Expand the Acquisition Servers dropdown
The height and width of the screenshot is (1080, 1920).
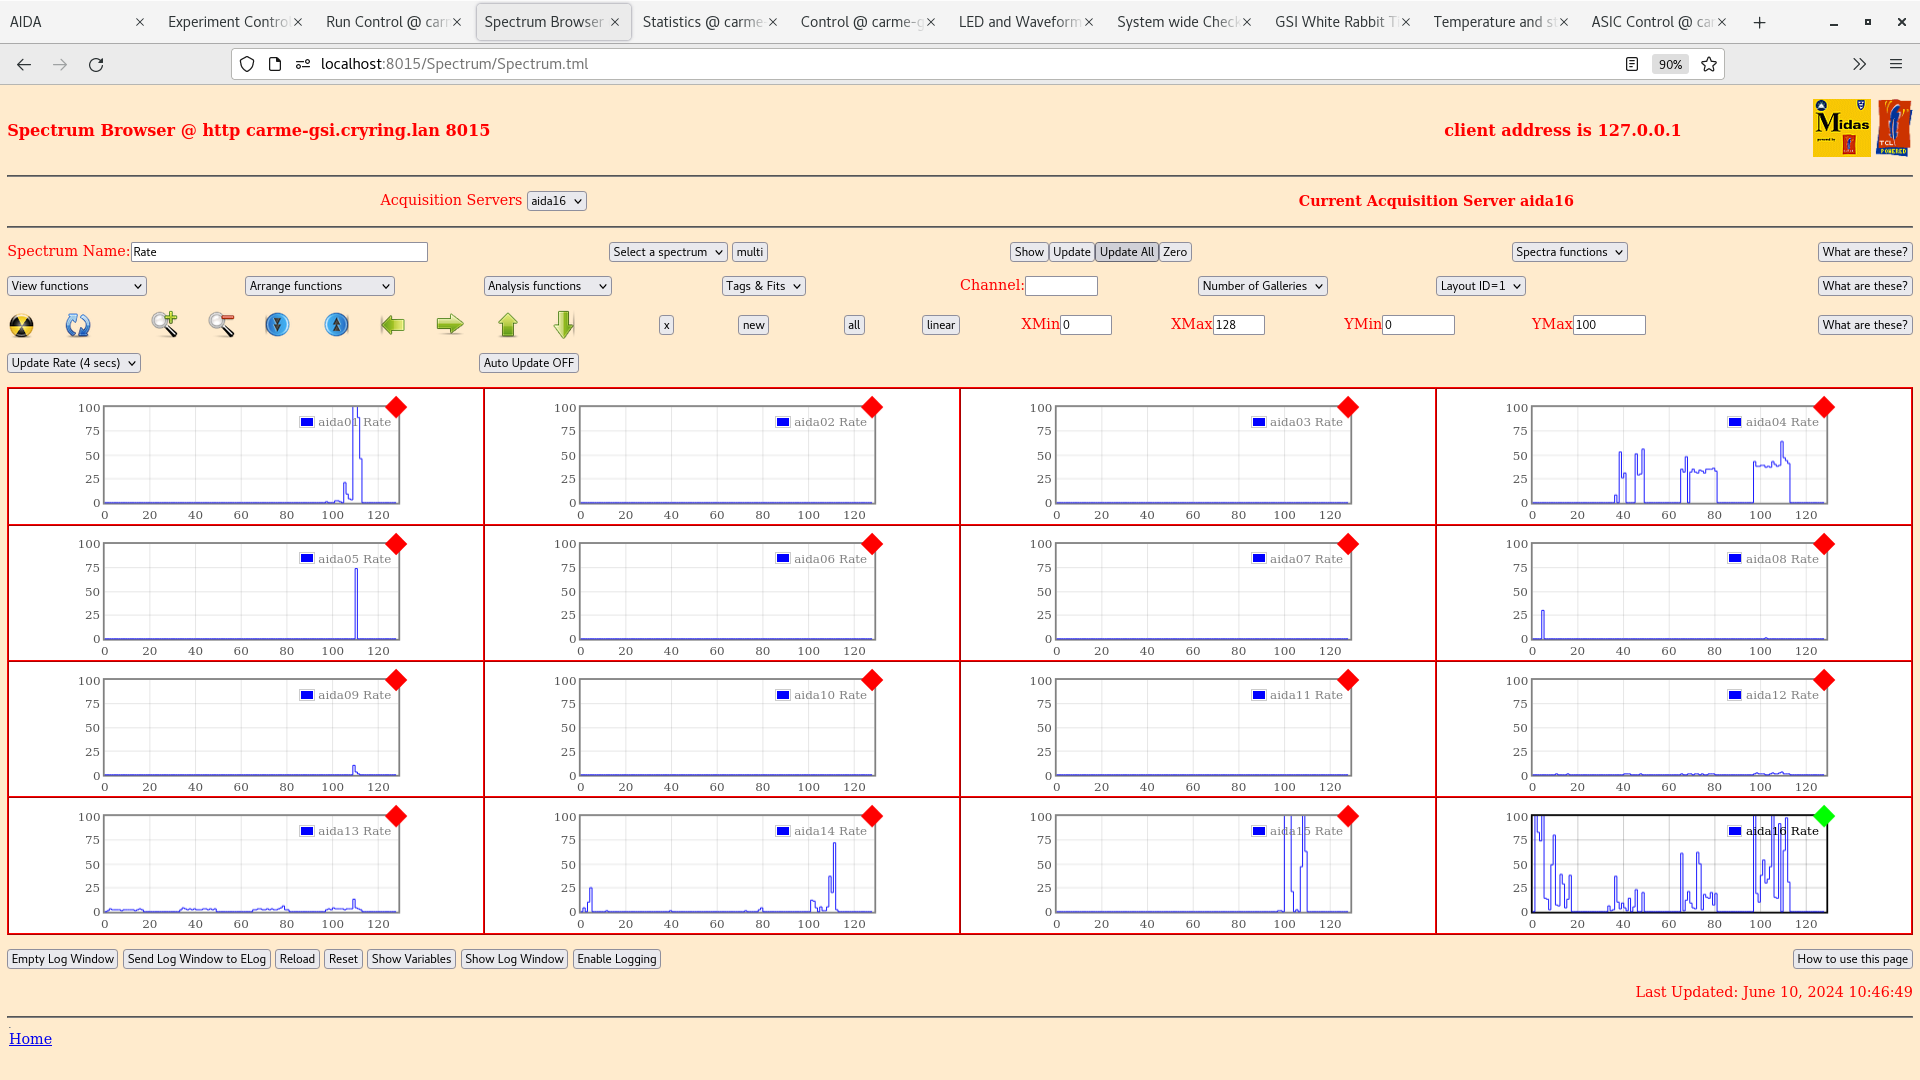(555, 200)
